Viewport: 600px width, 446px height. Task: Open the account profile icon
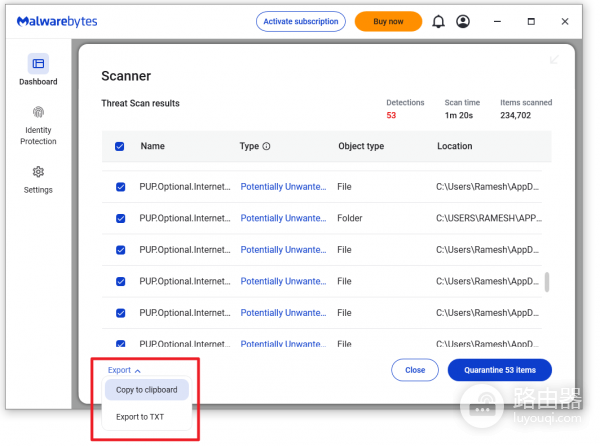(463, 21)
